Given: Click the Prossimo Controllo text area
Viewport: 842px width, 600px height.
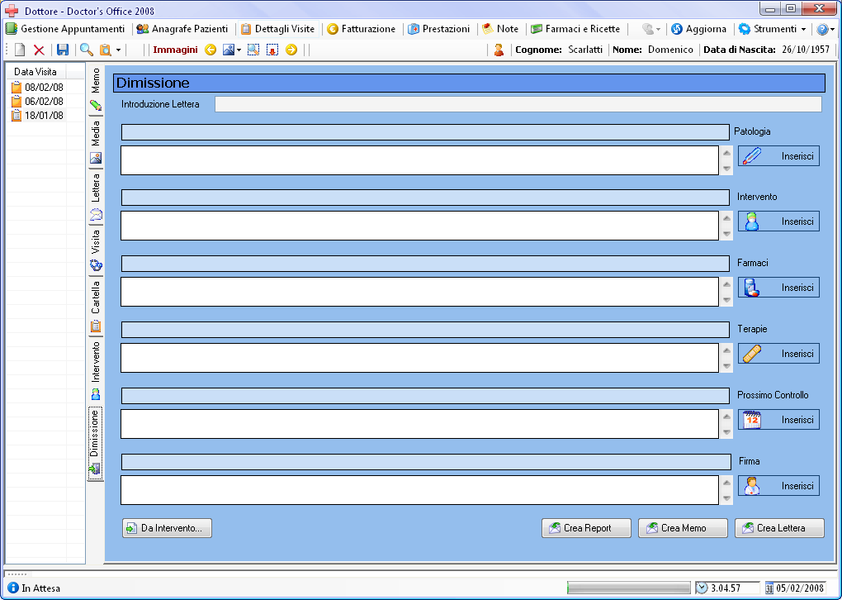Looking at the screenshot, I should pyautogui.click(x=419, y=424).
